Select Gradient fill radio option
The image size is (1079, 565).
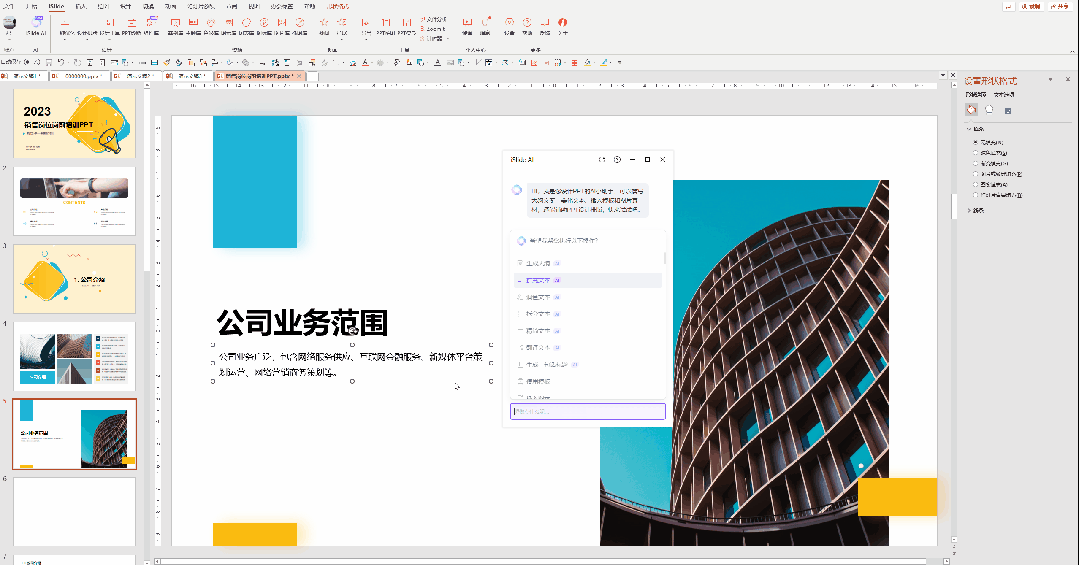point(991,164)
